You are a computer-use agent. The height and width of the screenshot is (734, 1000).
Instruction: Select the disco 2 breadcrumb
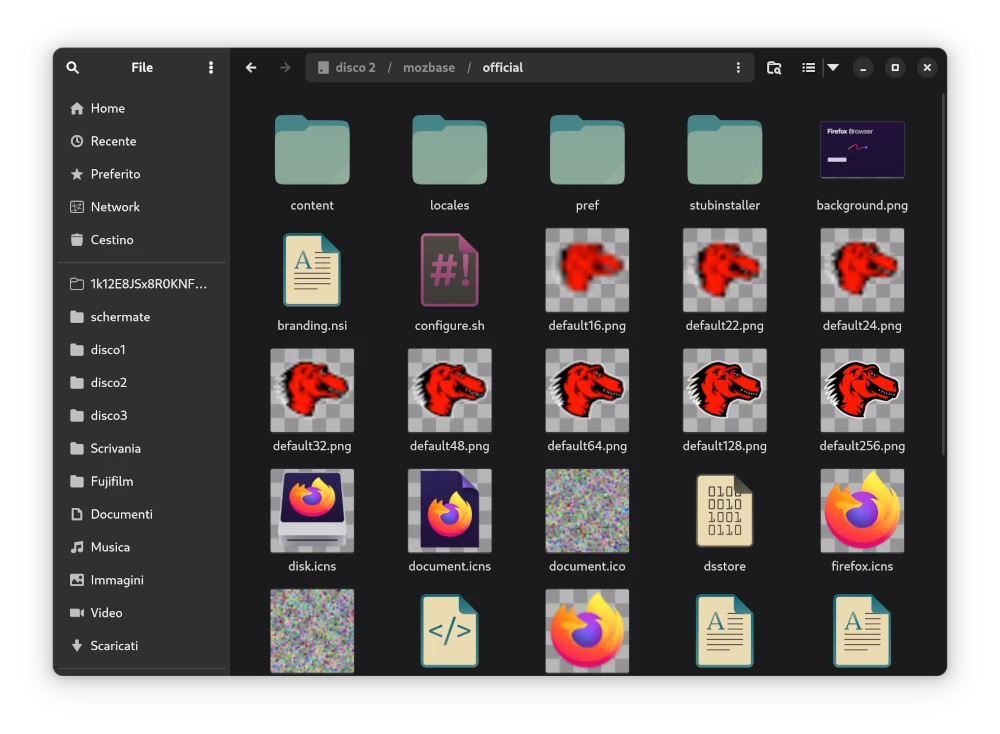click(347, 68)
